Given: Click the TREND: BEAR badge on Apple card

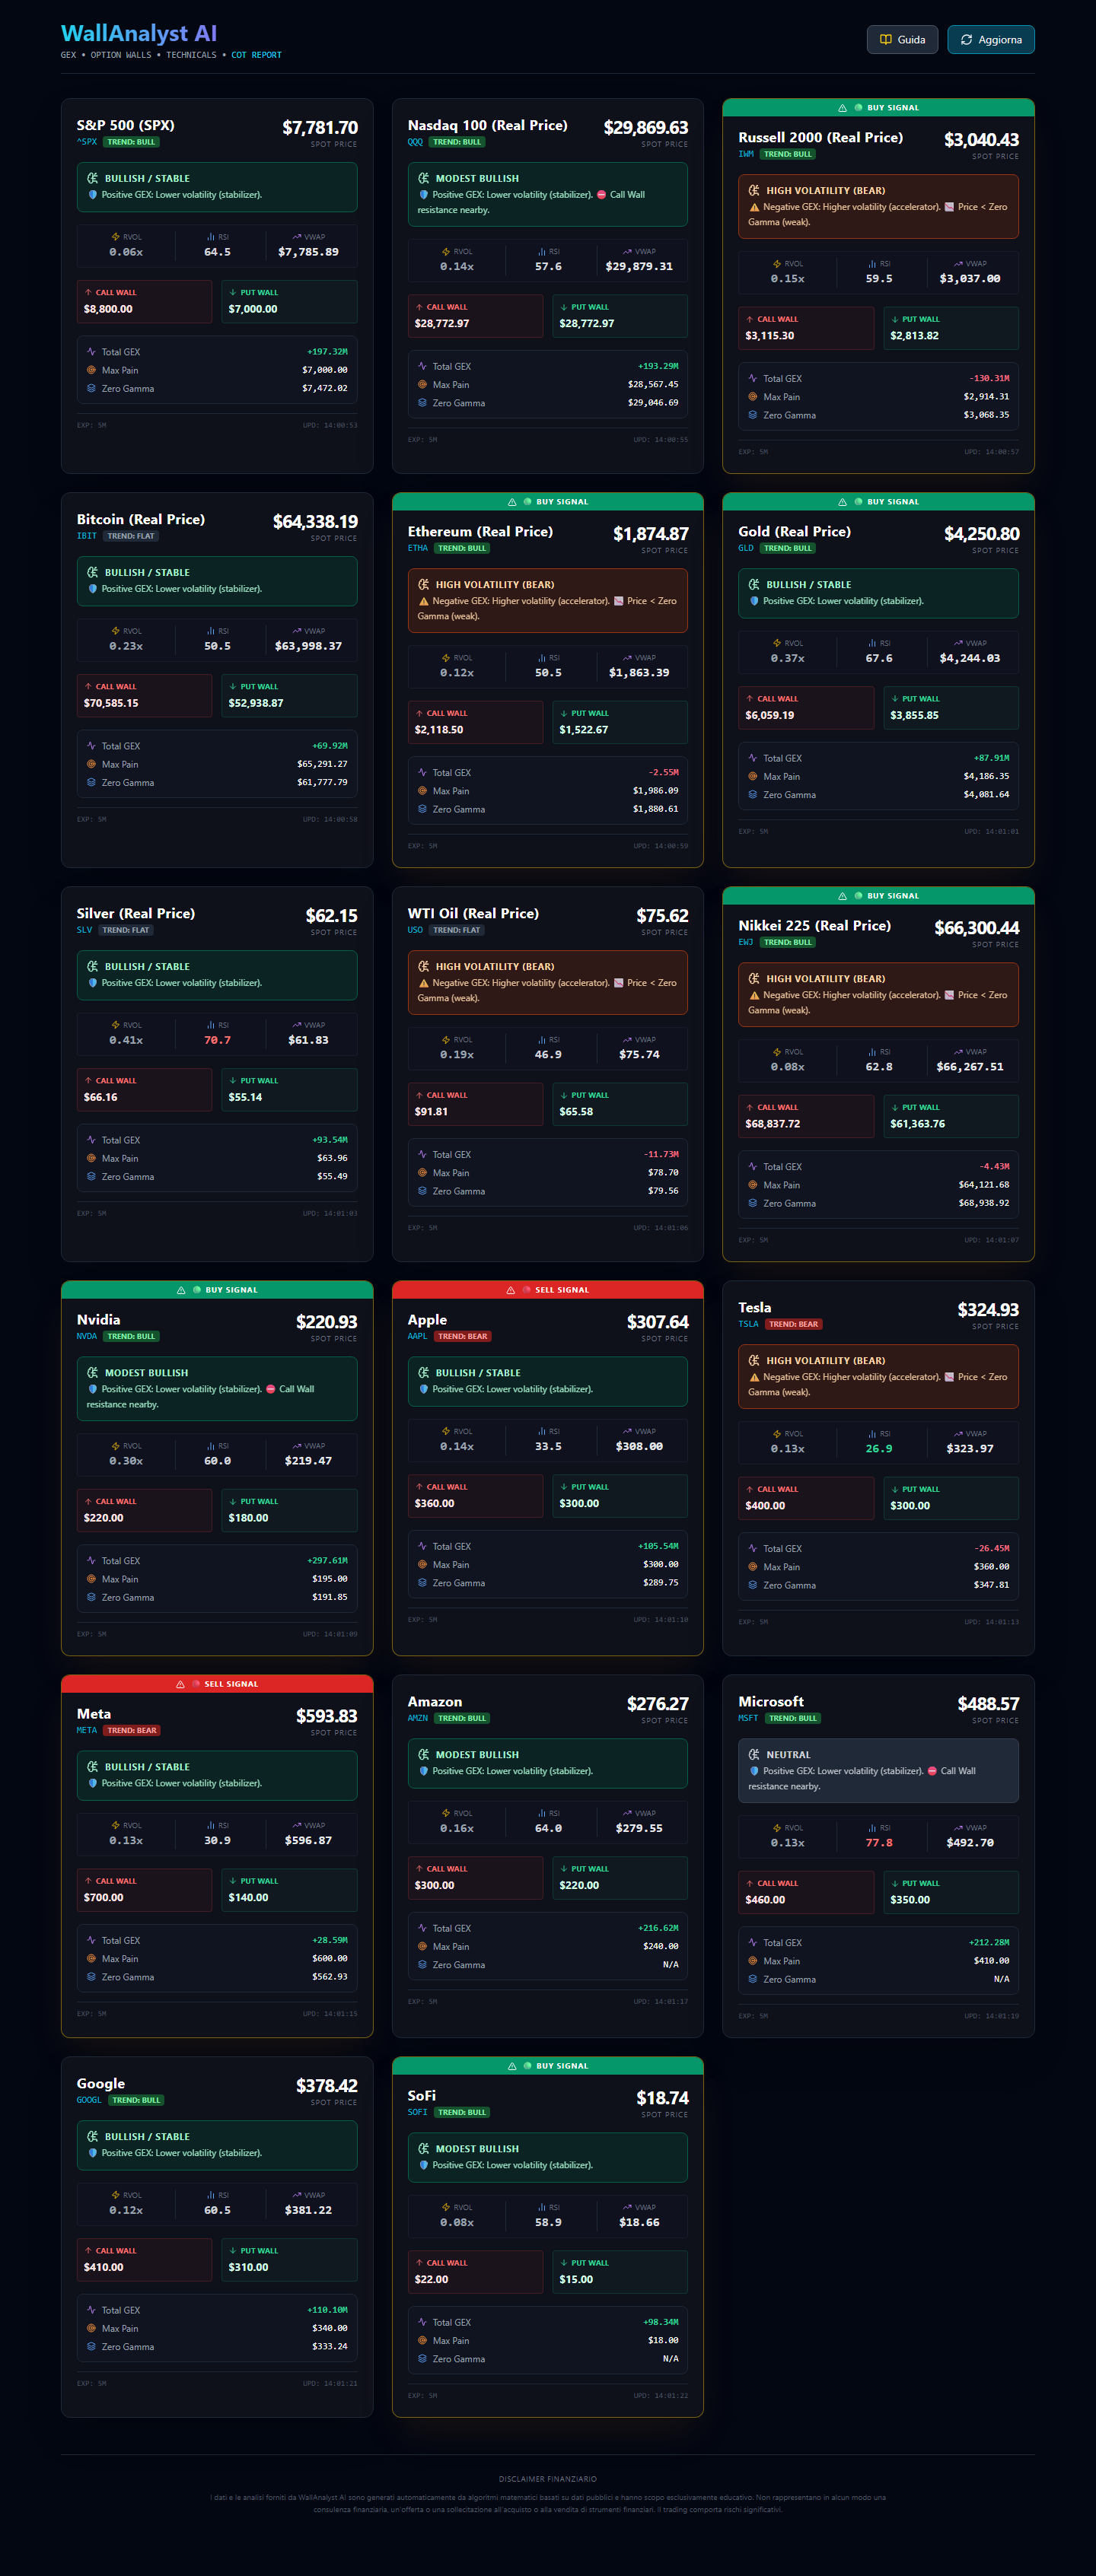Looking at the screenshot, I should click(x=462, y=1336).
